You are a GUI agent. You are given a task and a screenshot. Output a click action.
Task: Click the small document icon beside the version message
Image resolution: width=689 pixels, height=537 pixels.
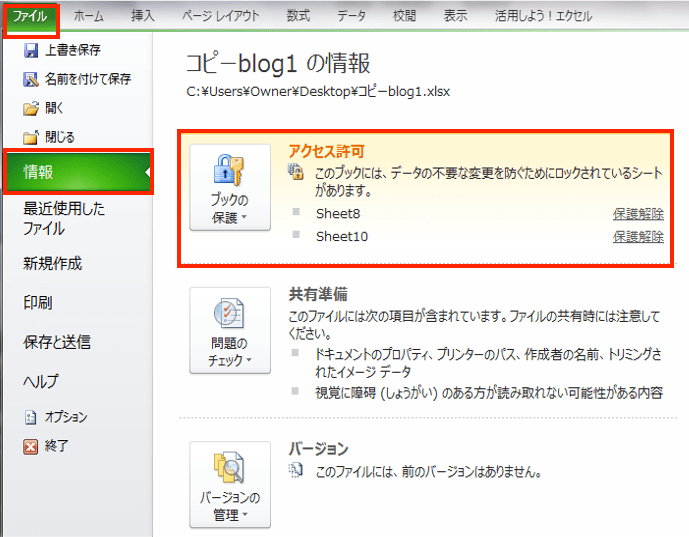point(296,470)
